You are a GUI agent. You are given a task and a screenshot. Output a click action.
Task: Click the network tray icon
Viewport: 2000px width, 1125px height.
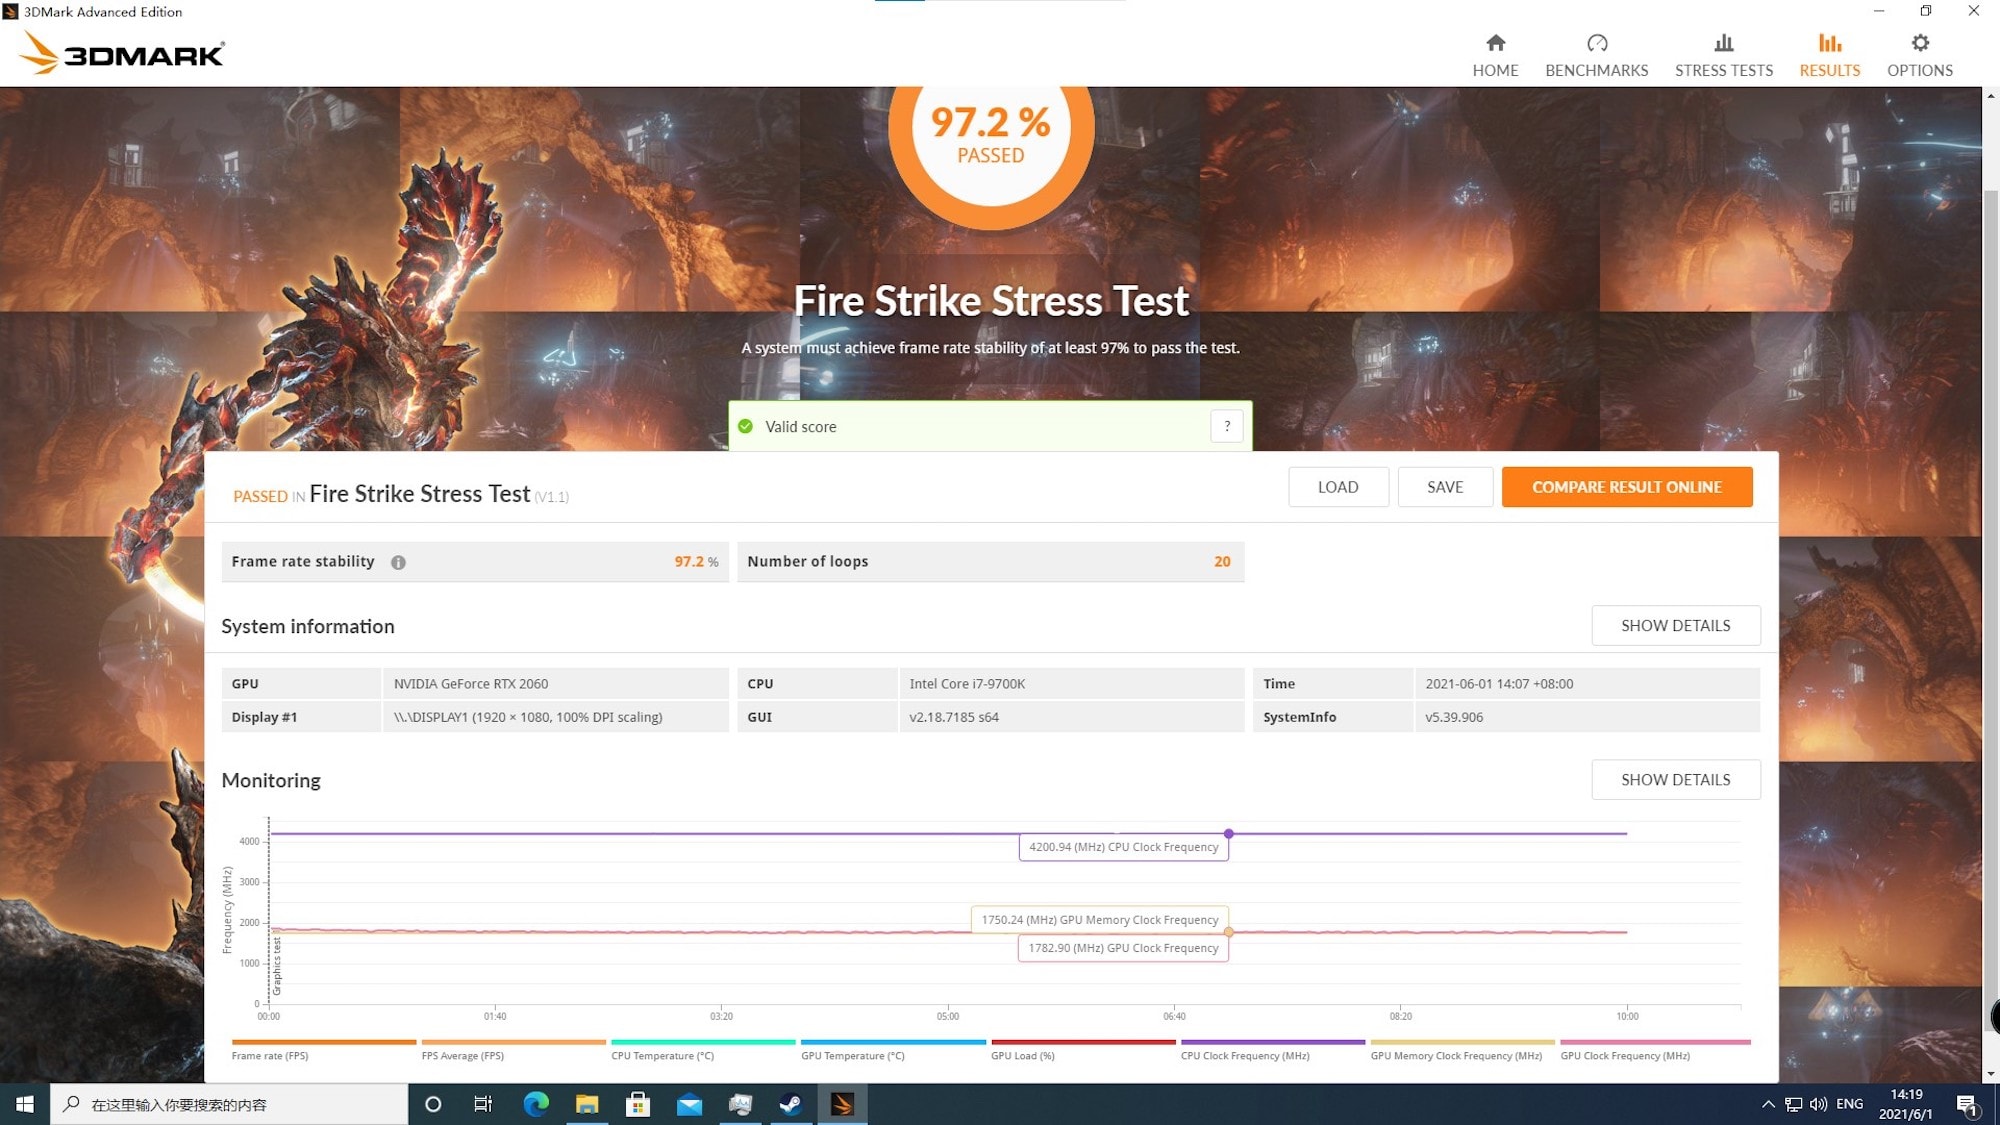pyautogui.click(x=1794, y=1104)
